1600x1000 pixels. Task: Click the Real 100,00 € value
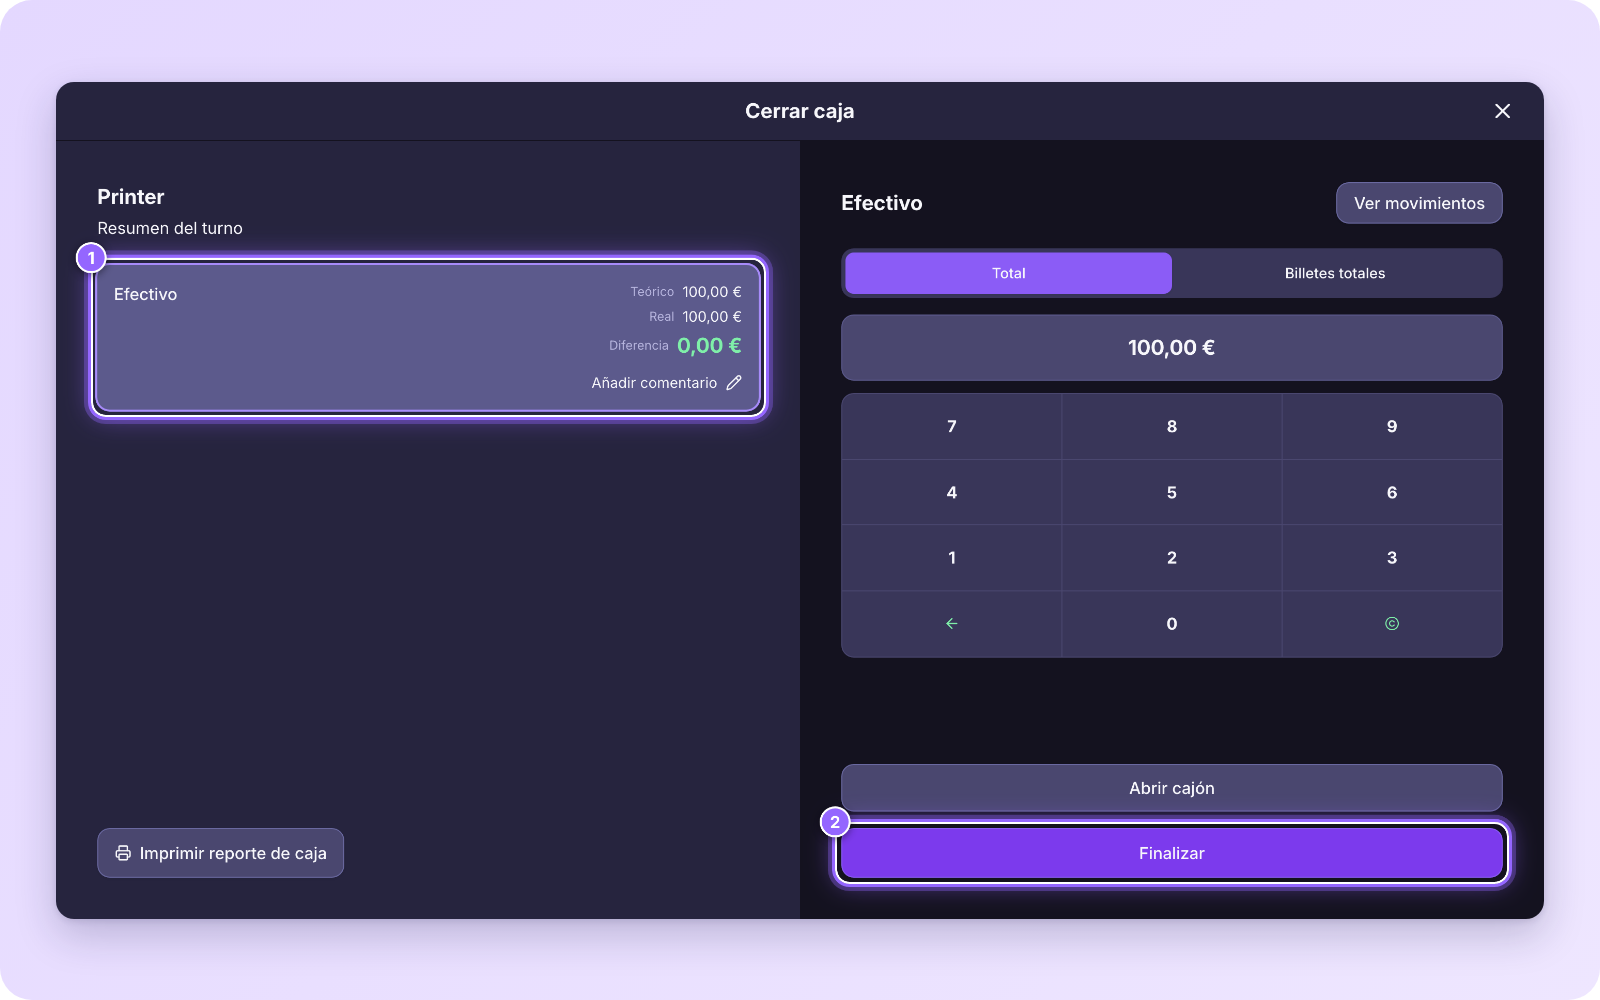712,317
